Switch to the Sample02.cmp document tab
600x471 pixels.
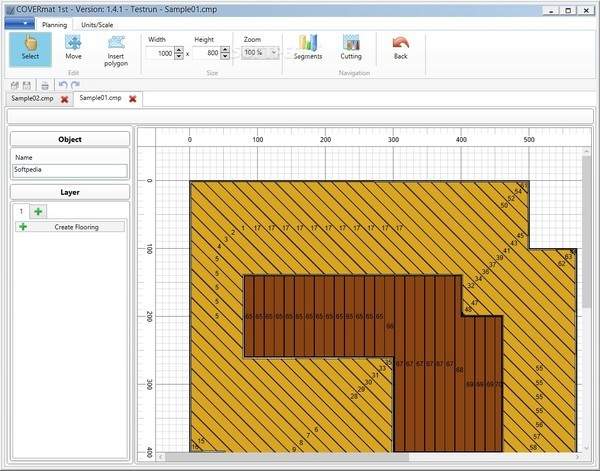(x=32, y=99)
